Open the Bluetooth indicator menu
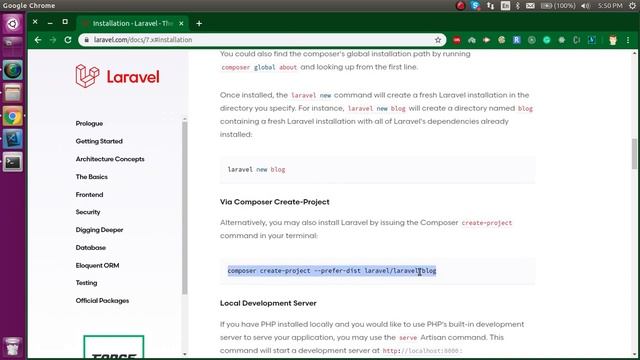Image resolution: width=640 pixels, height=360 pixels. (x=518, y=6)
